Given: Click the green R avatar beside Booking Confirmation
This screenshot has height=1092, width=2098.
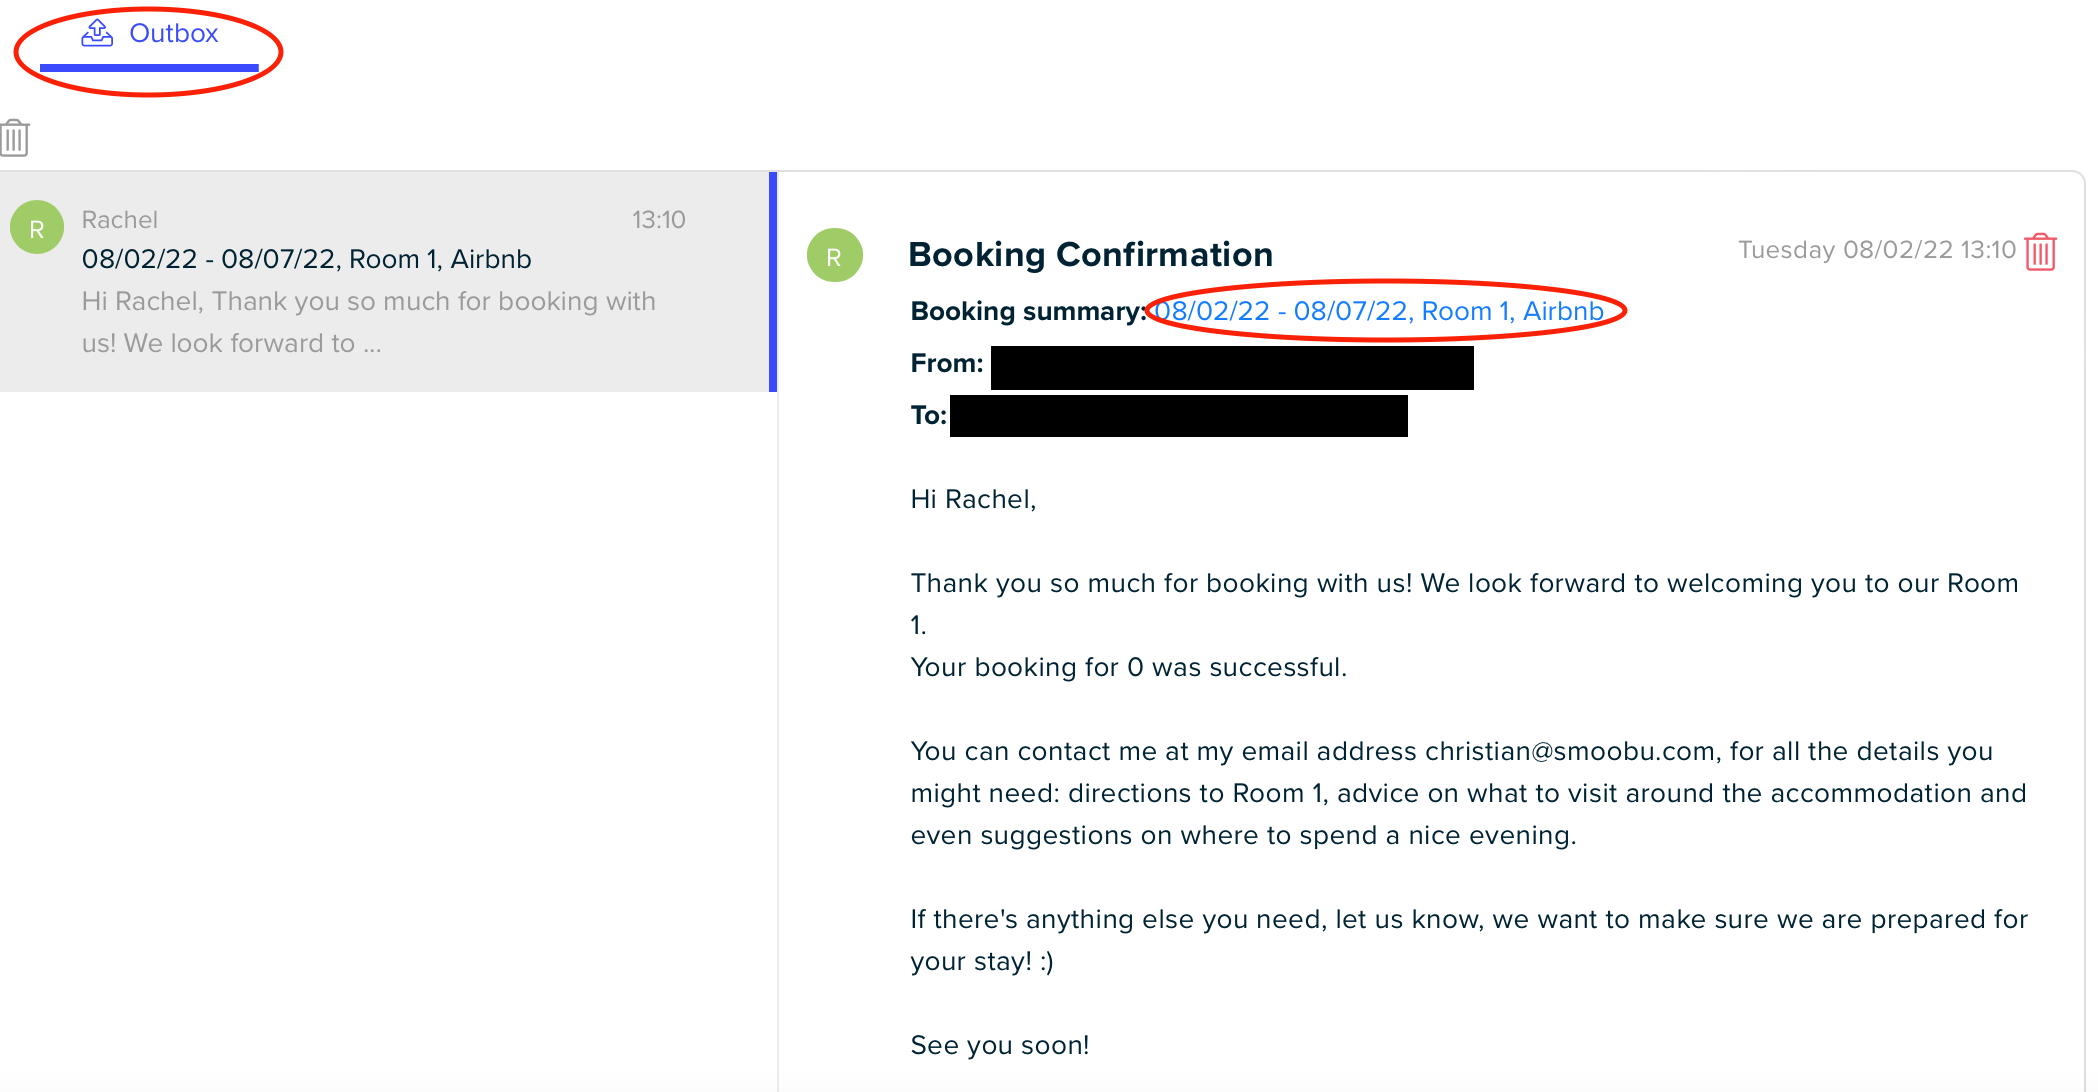Looking at the screenshot, I should [834, 255].
